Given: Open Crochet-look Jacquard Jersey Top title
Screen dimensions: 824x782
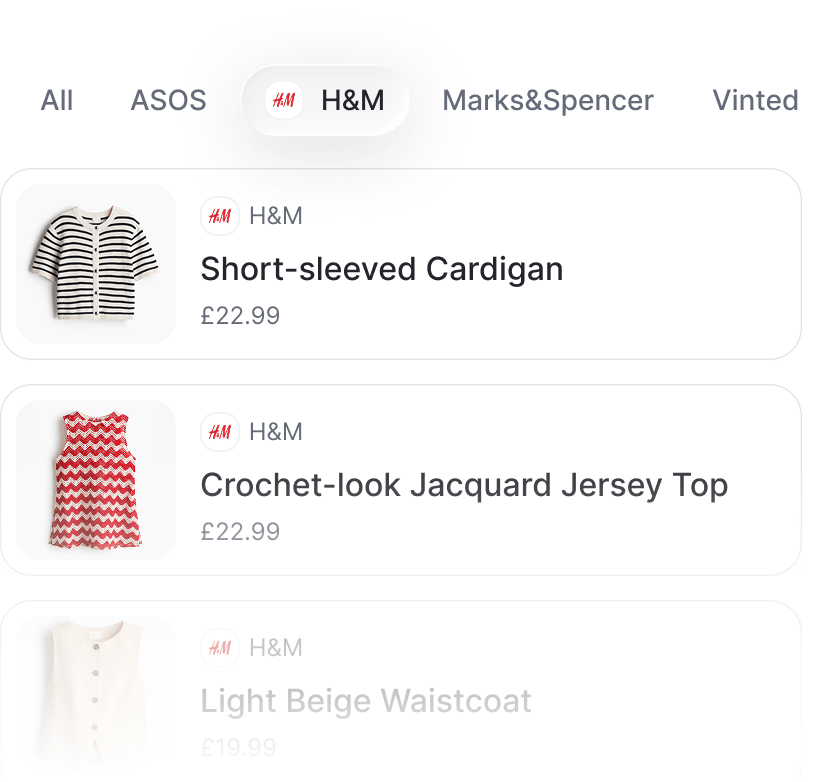Looking at the screenshot, I should click(x=465, y=486).
